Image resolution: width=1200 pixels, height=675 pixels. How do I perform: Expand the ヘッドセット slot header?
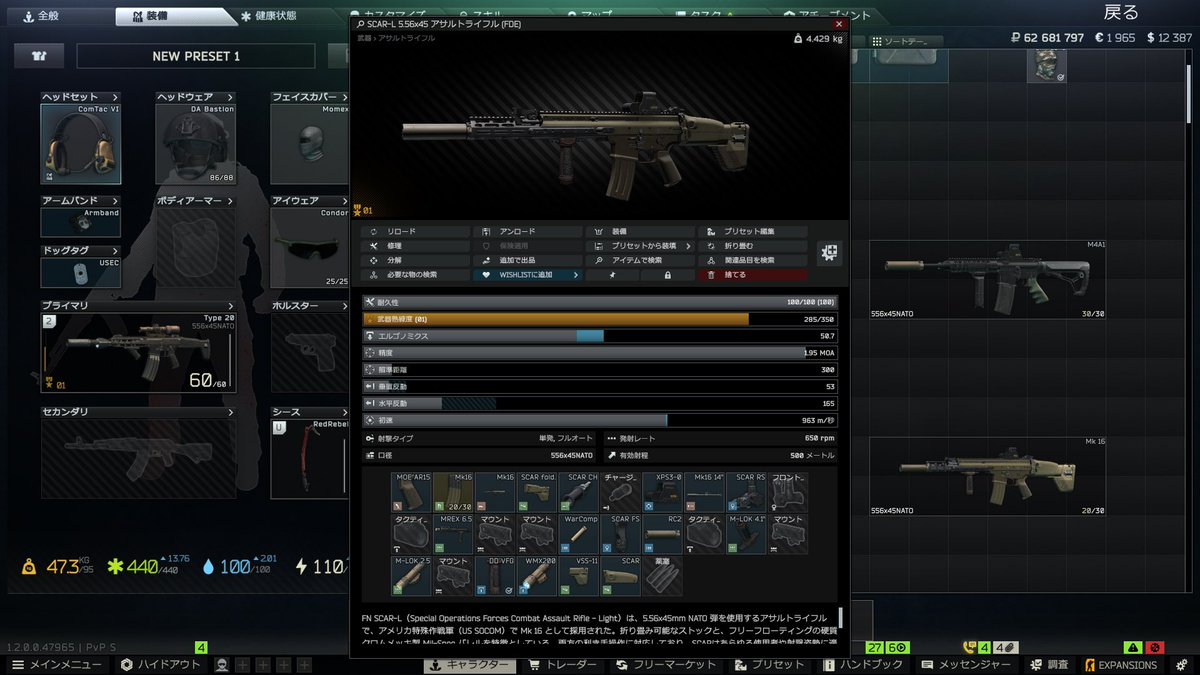[80, 97]
